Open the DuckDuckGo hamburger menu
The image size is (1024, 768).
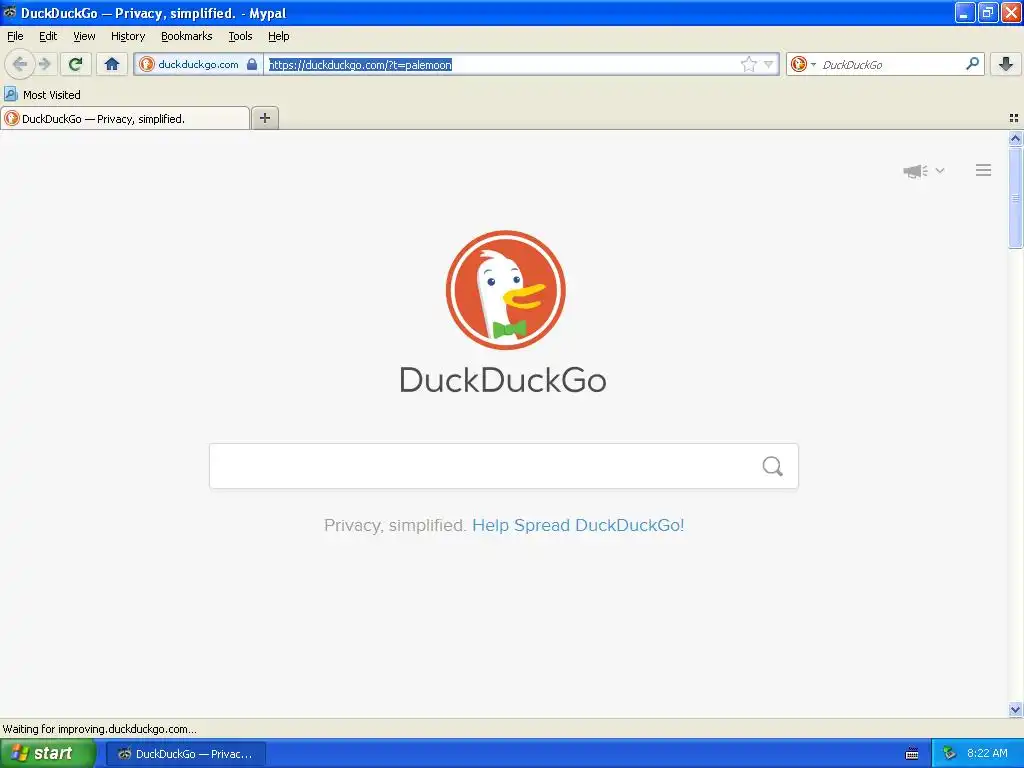(984, 170)
